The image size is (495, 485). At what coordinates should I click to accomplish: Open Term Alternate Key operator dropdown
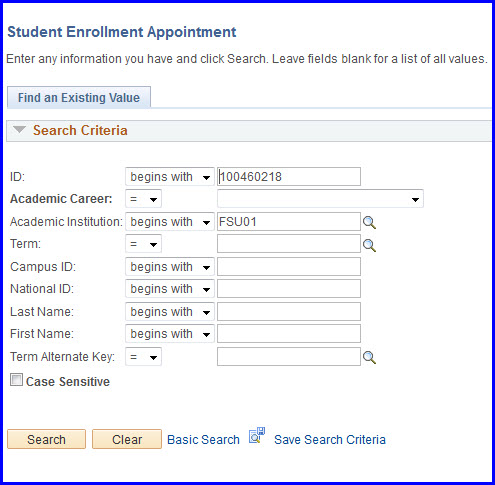pos(143,357)
